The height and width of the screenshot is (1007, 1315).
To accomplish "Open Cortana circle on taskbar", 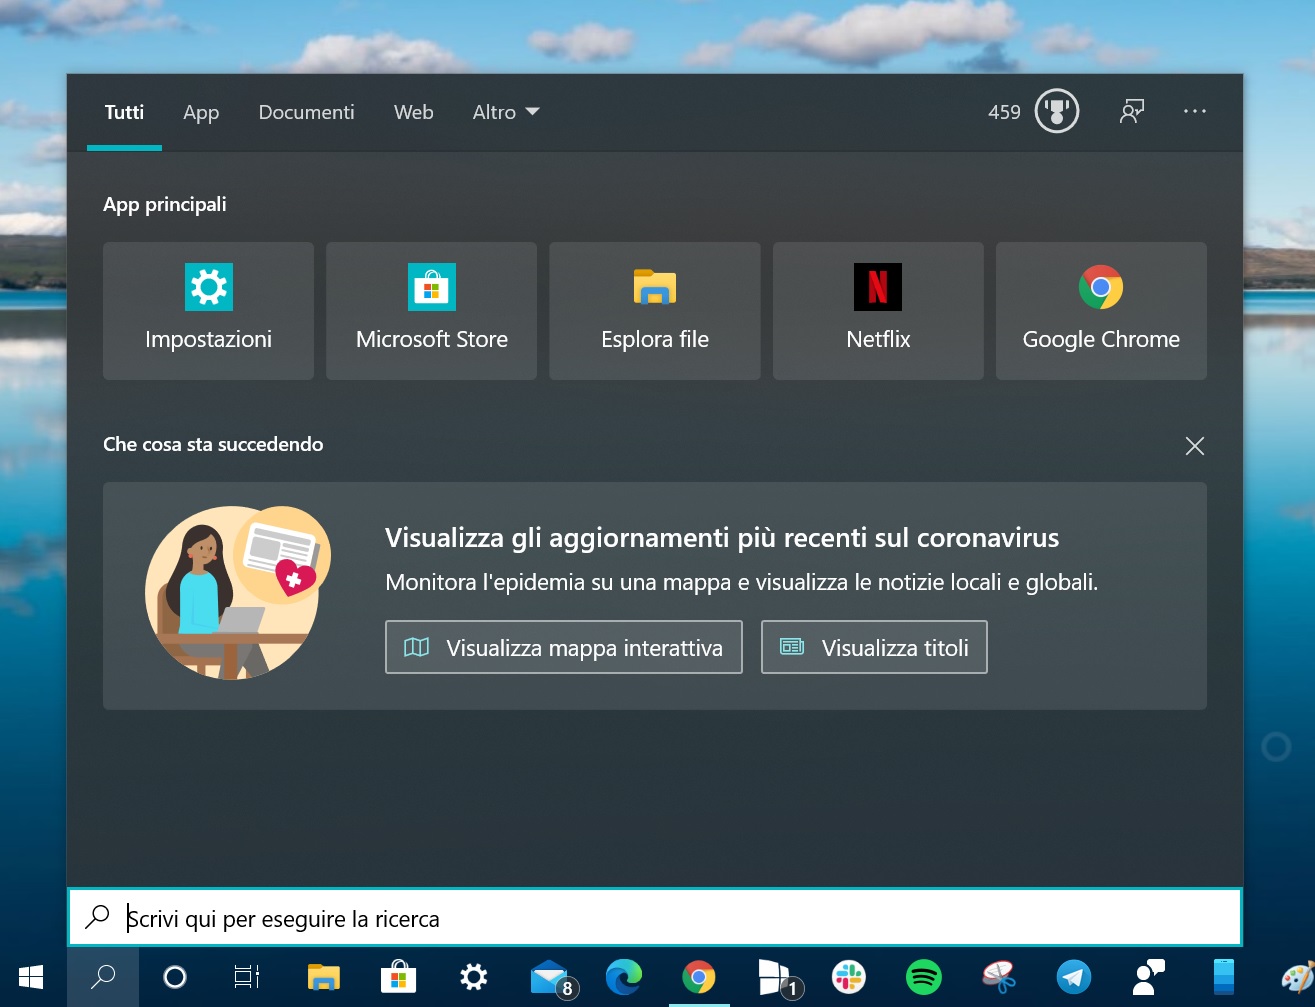I will point(175,977).
